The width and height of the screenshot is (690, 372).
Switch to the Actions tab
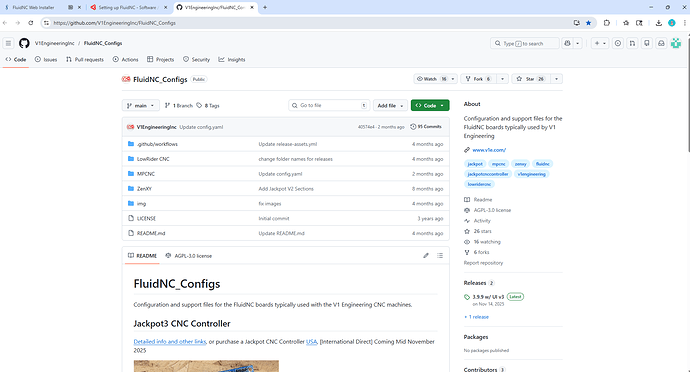(125, 59)
